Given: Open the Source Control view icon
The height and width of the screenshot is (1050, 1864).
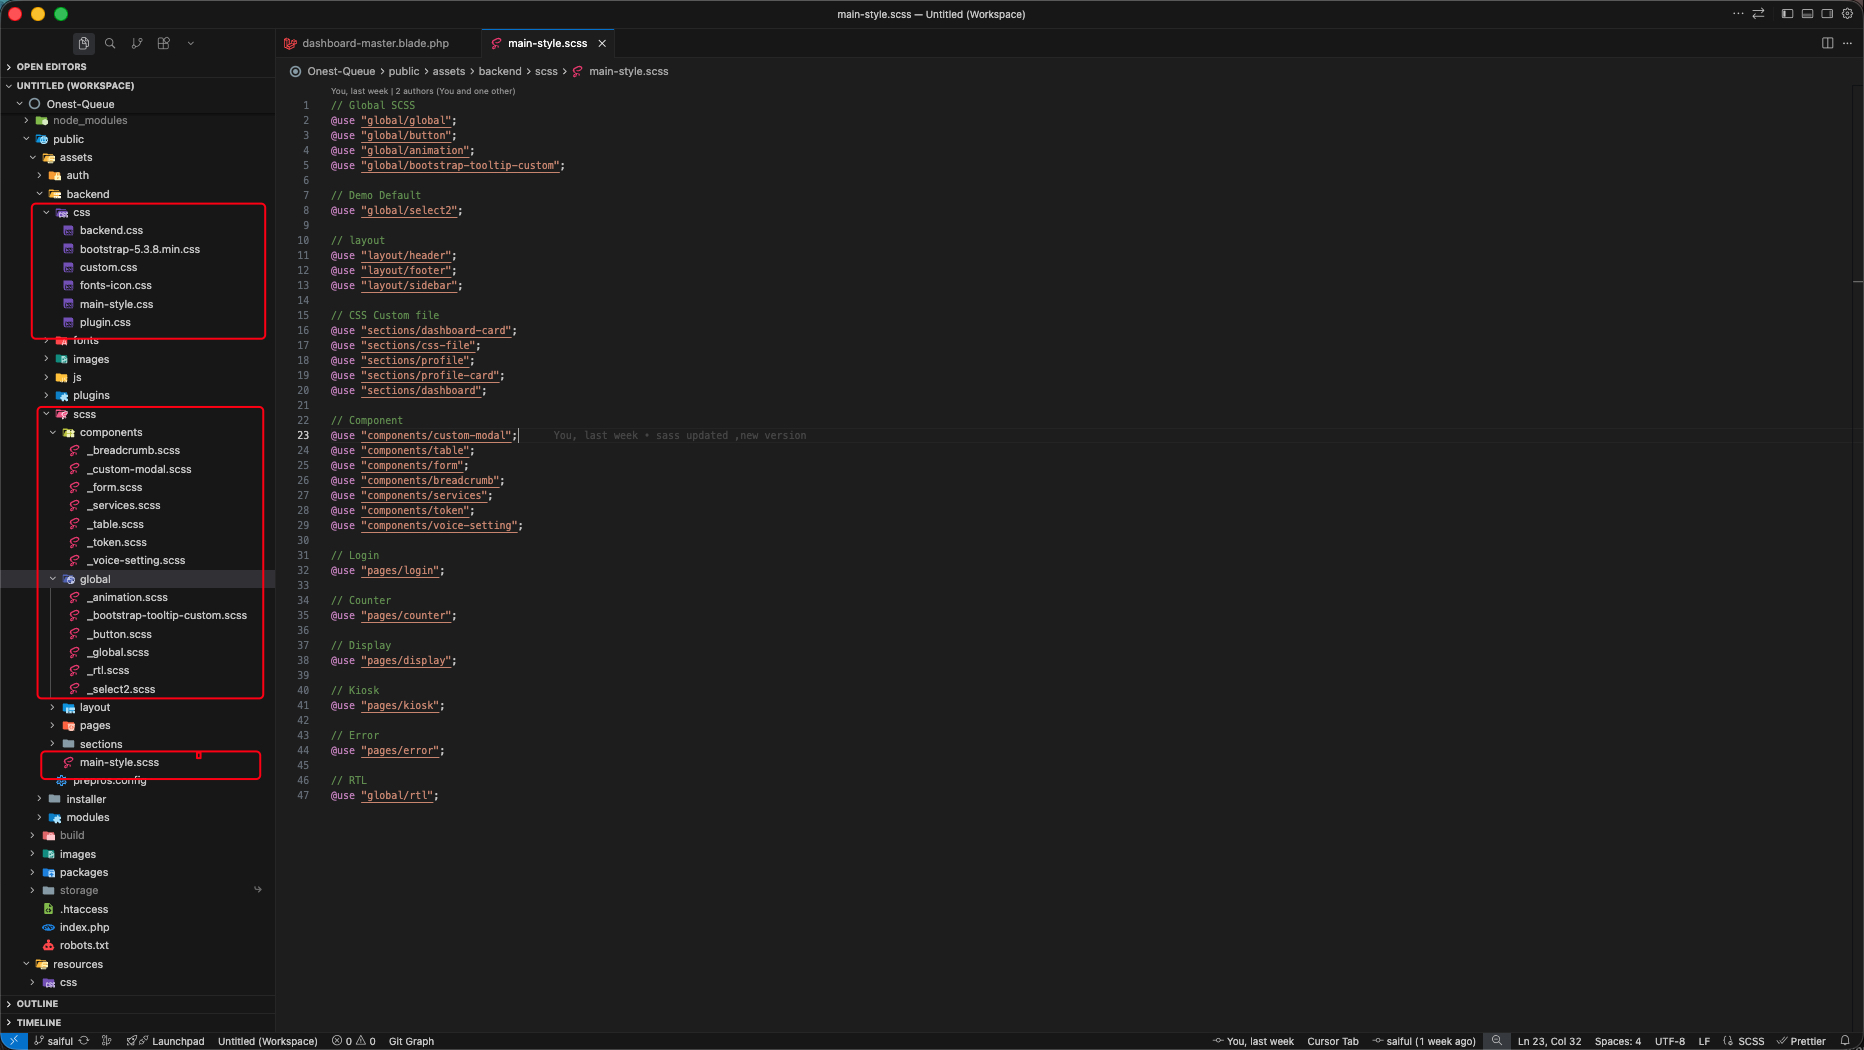Looking at the screenshot, I should point(137,43).
